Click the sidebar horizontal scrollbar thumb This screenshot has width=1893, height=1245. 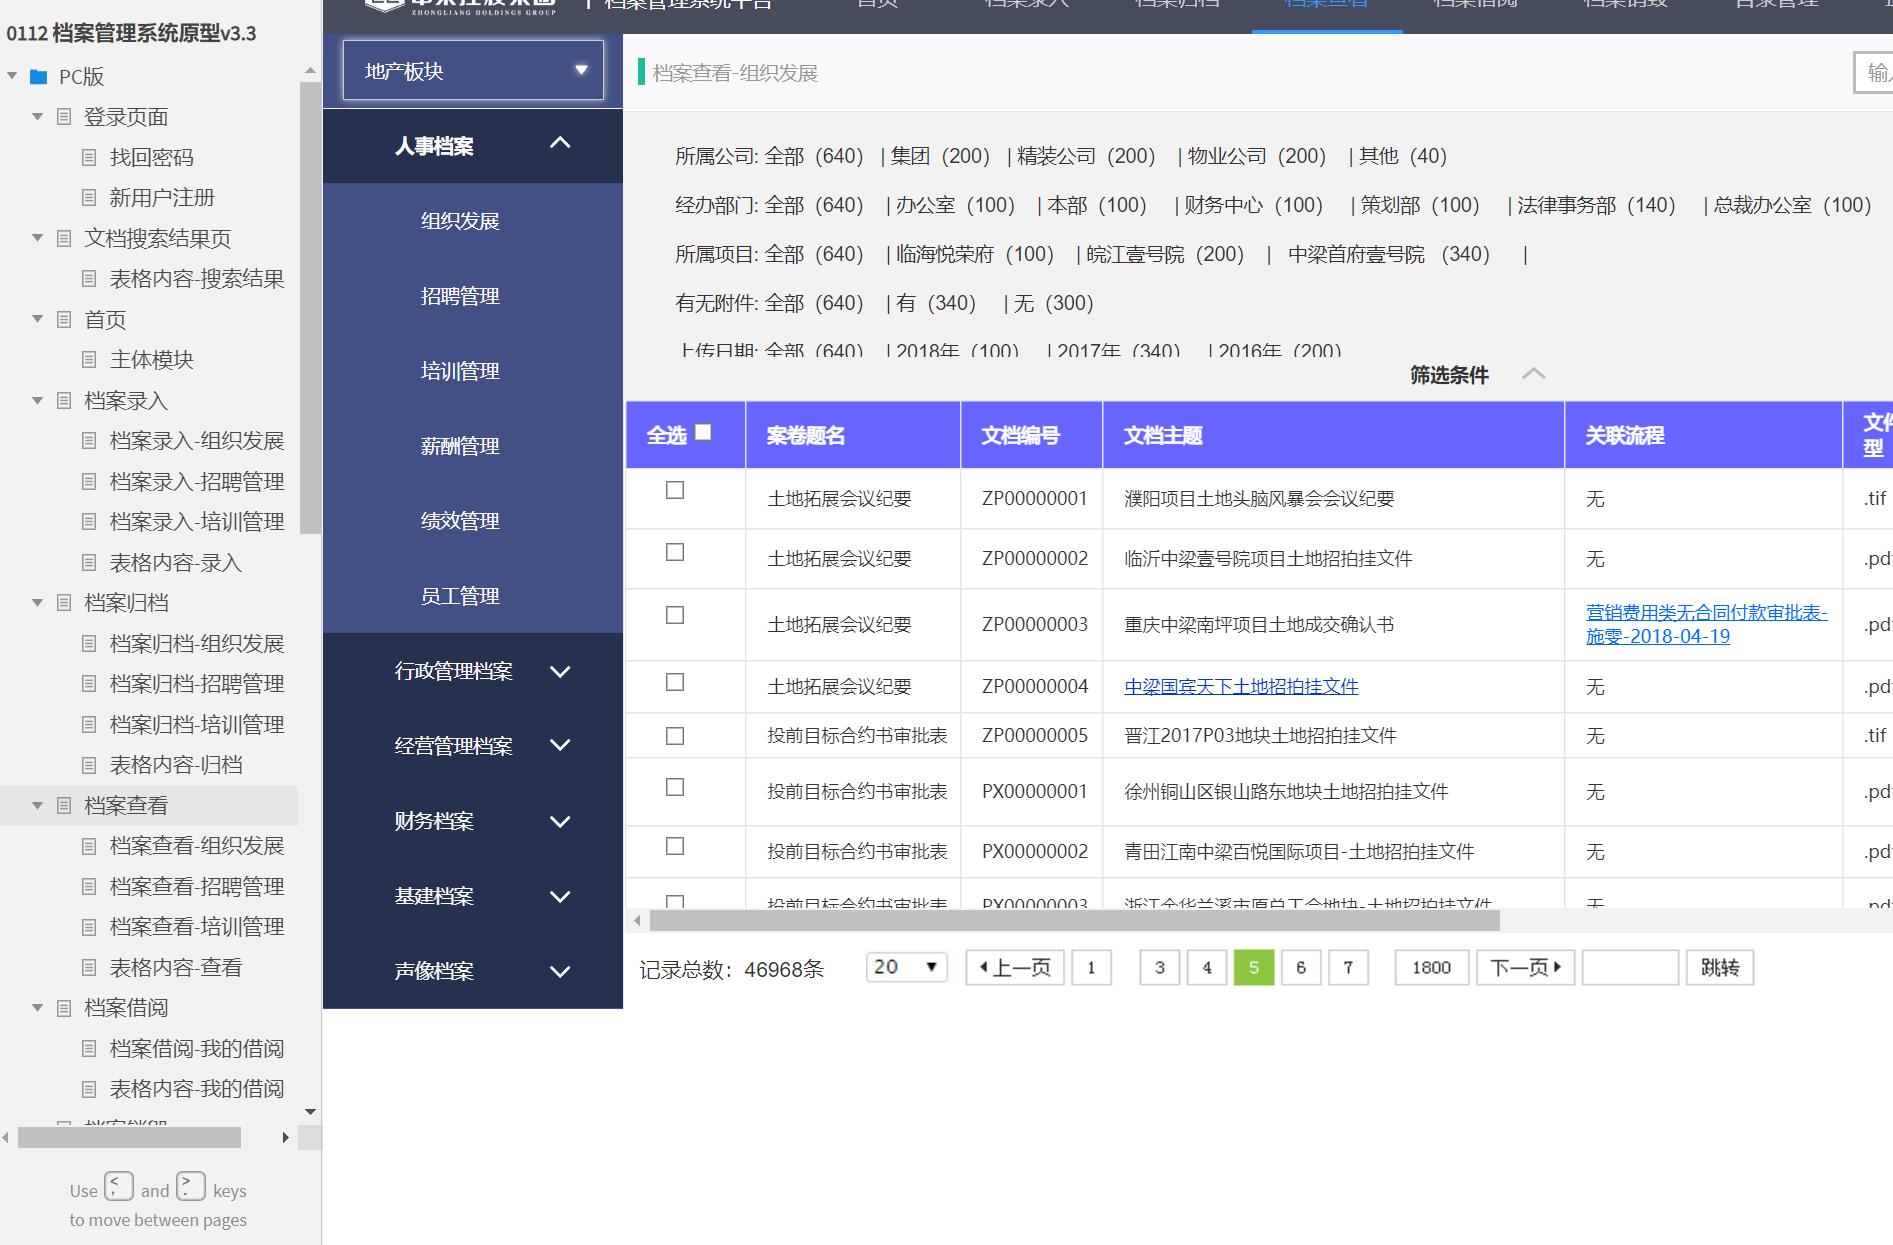pos(129,1137)
